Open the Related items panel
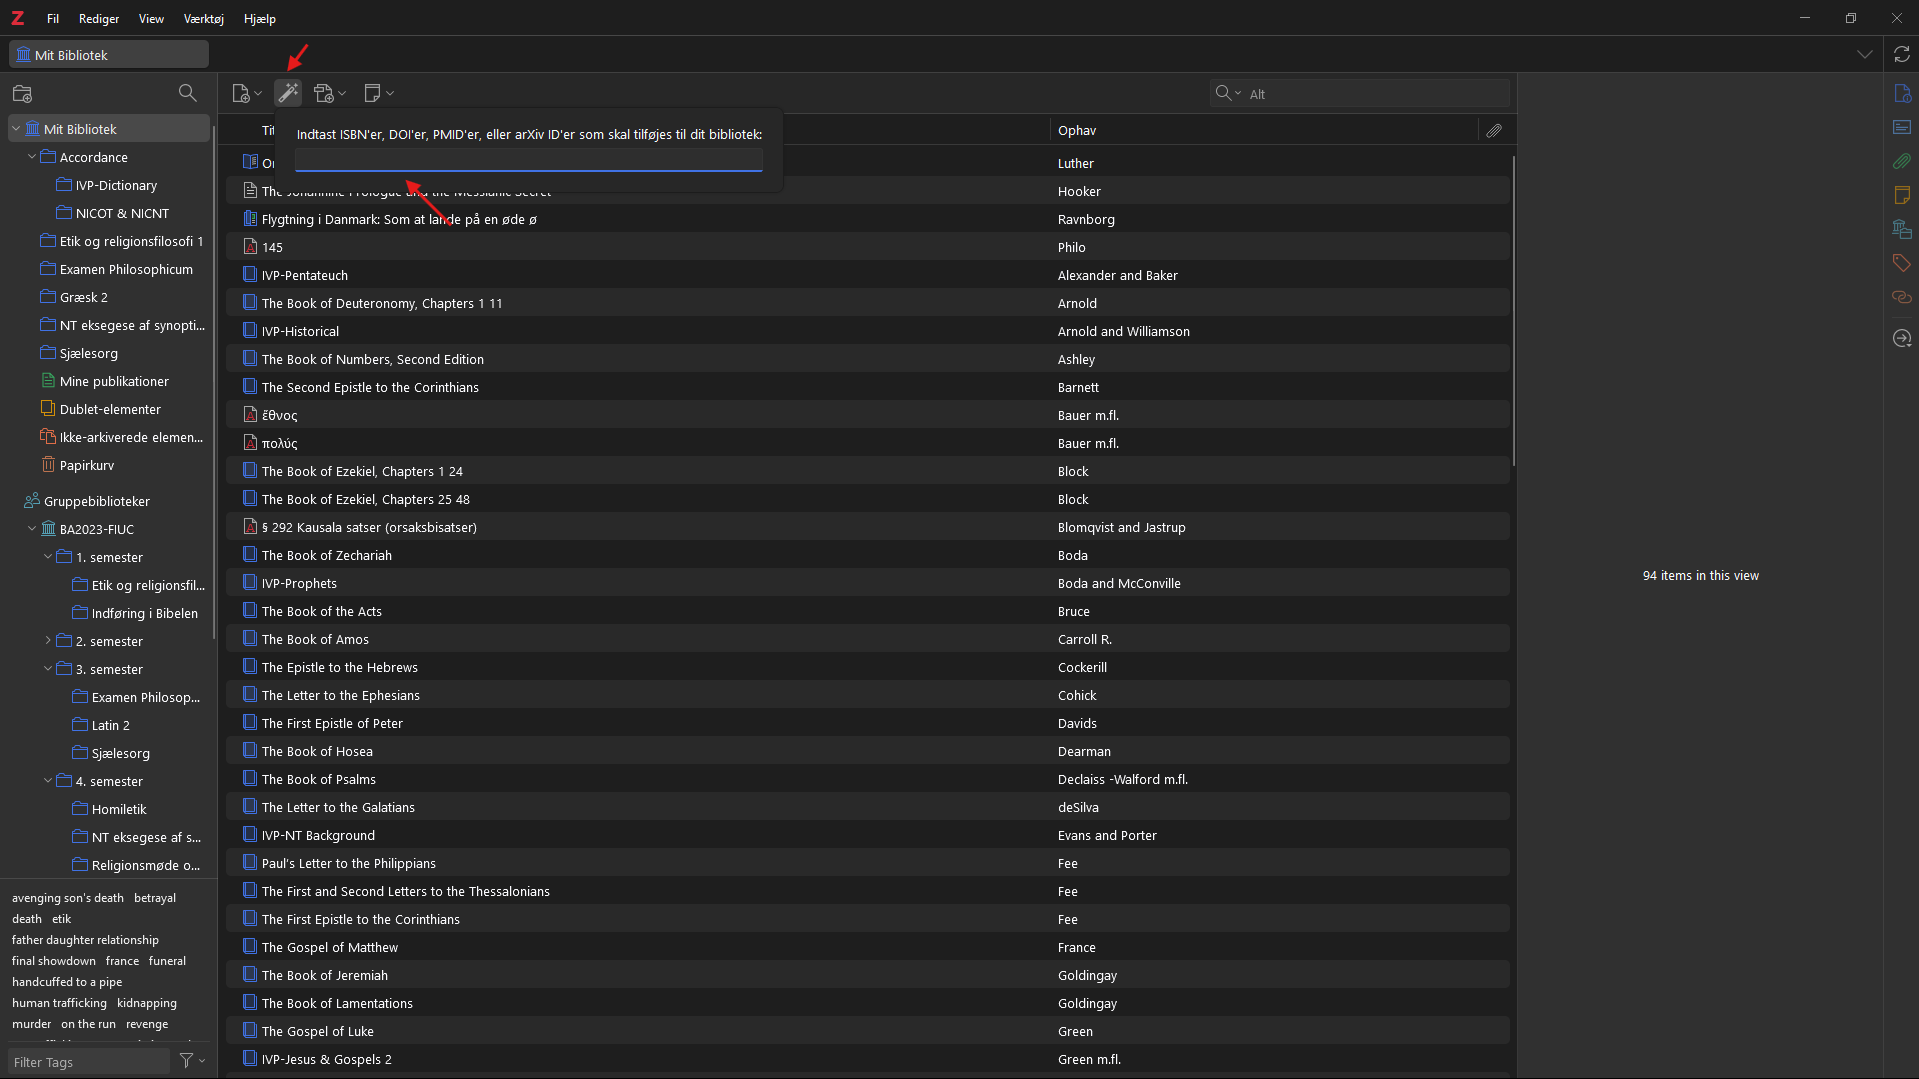This screenshot has height=1079, width=1919. (1902, 296)
